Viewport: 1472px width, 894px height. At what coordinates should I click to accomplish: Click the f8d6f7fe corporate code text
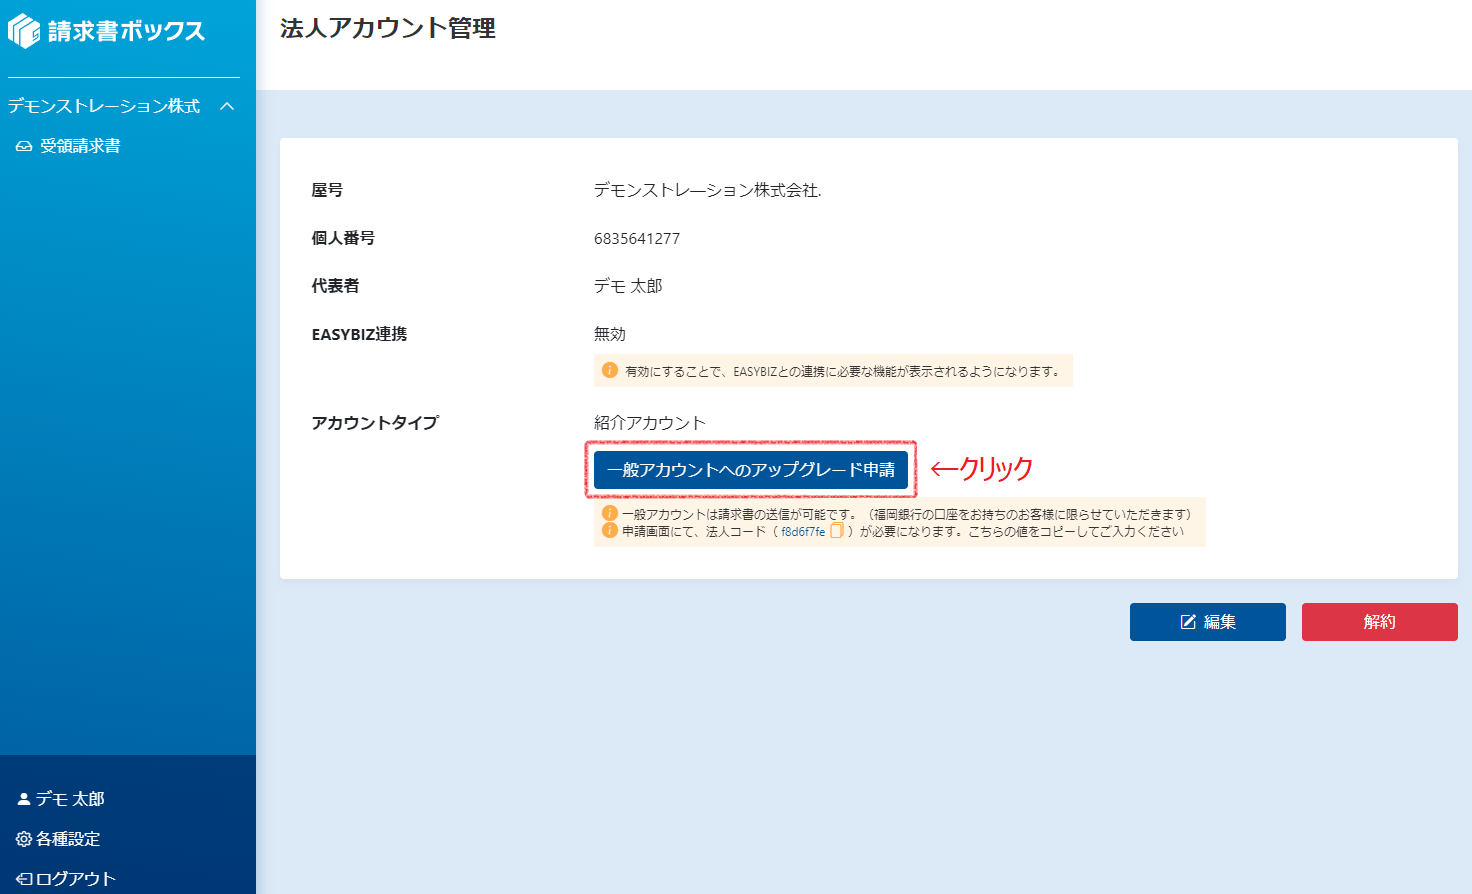point(803,532)
